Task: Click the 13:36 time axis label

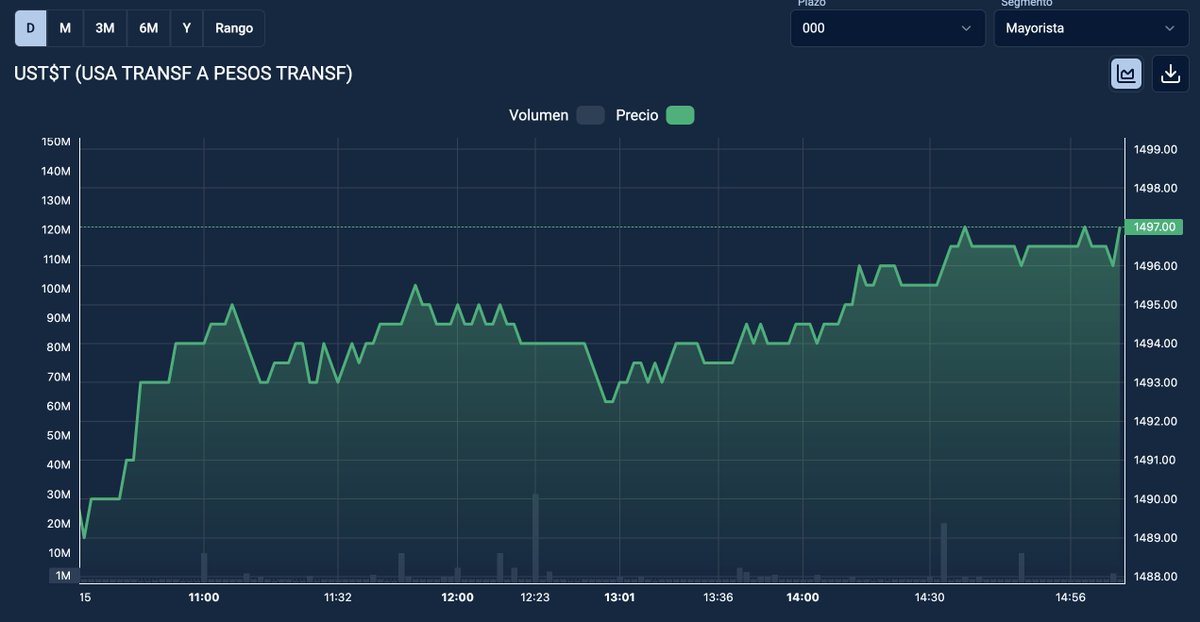Action: 718,597
